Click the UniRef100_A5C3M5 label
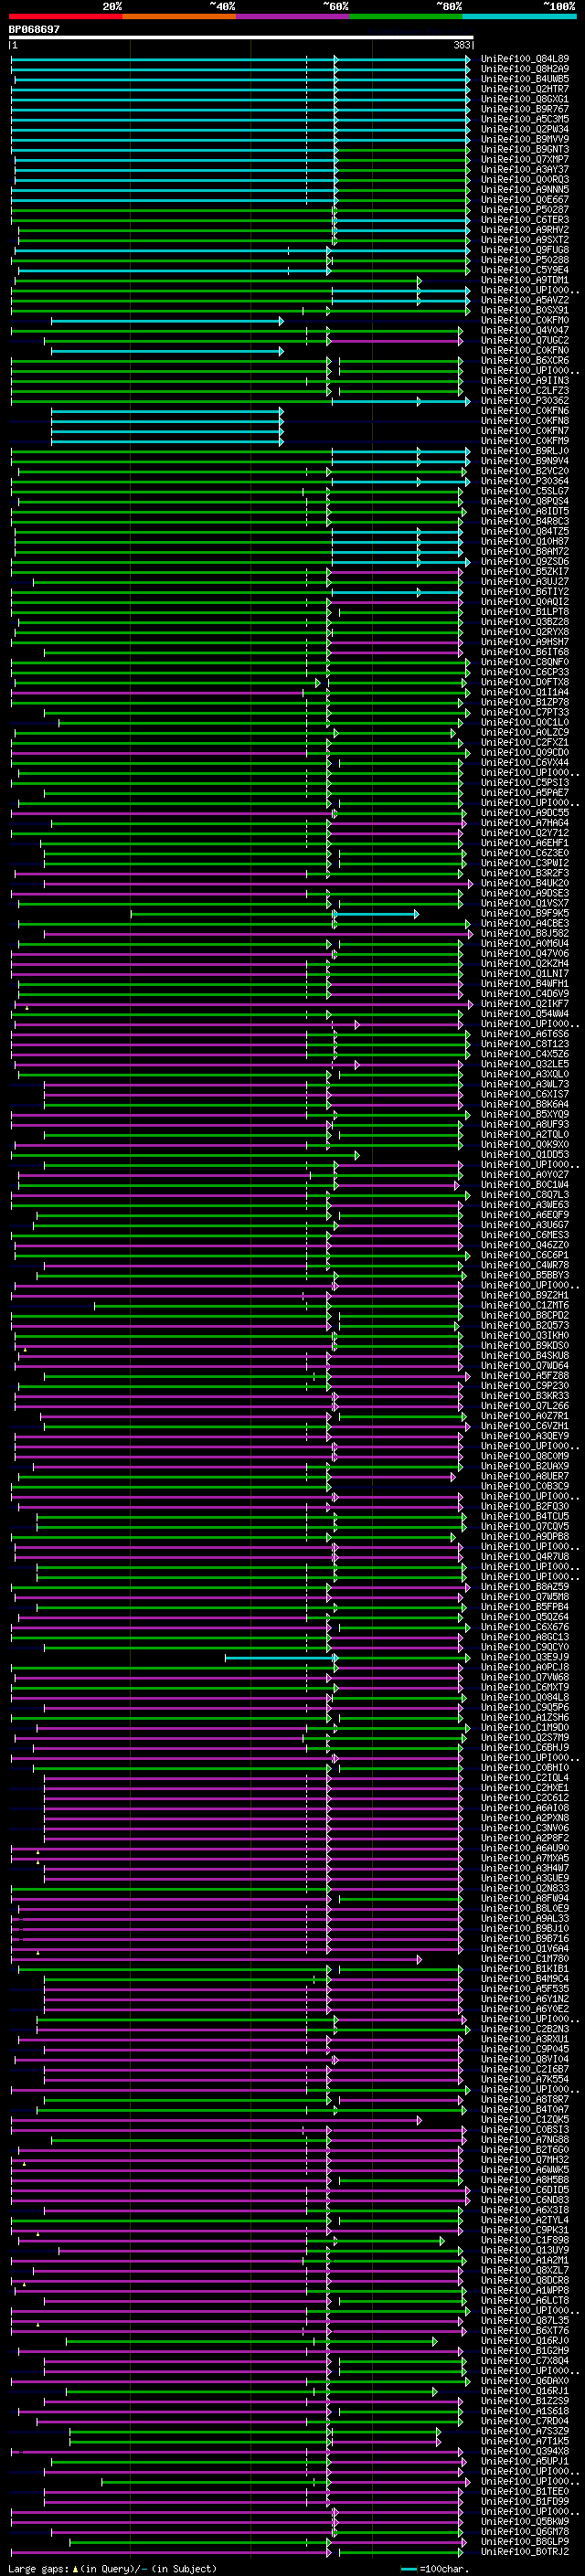This screenshot has width=585, height=2576. pyautogui.click(x=525, y=119)
